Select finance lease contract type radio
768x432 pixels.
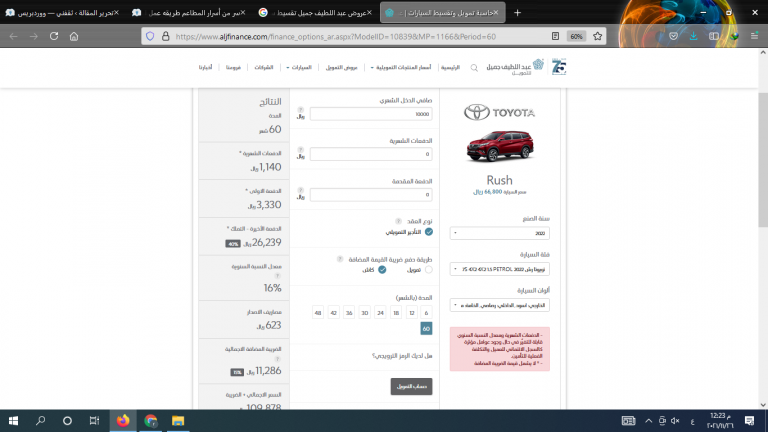point(429,232)
